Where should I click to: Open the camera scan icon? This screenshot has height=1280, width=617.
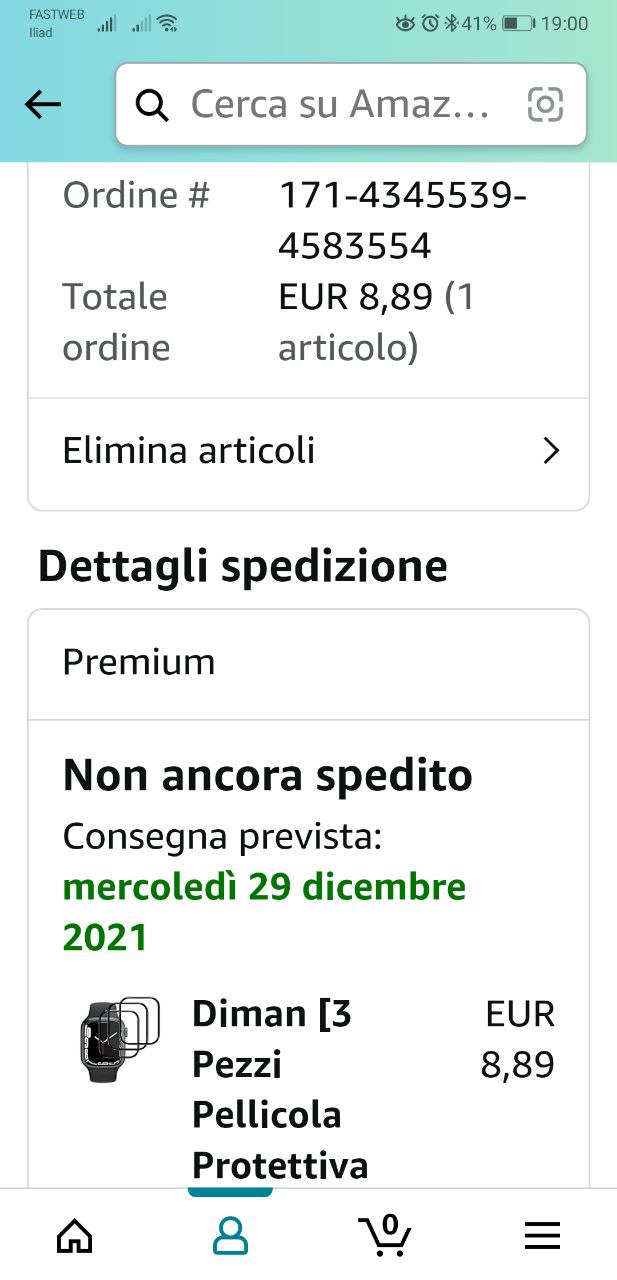[x=545, y=104]
